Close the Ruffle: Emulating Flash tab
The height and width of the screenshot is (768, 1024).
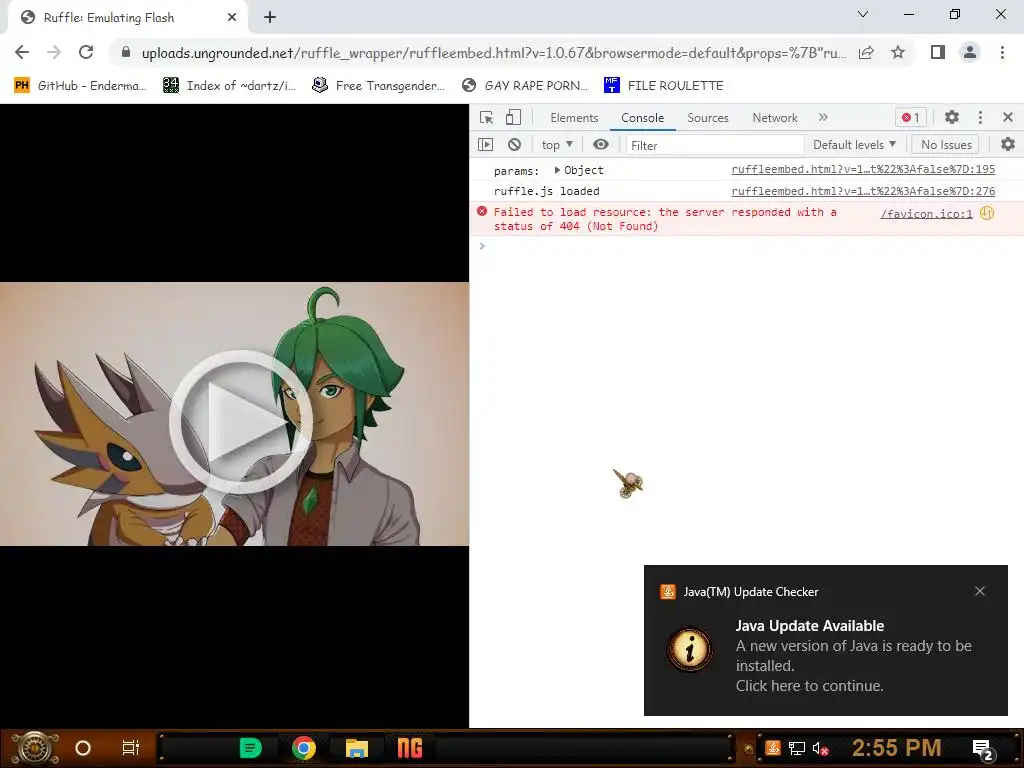[x=232, y=18]
